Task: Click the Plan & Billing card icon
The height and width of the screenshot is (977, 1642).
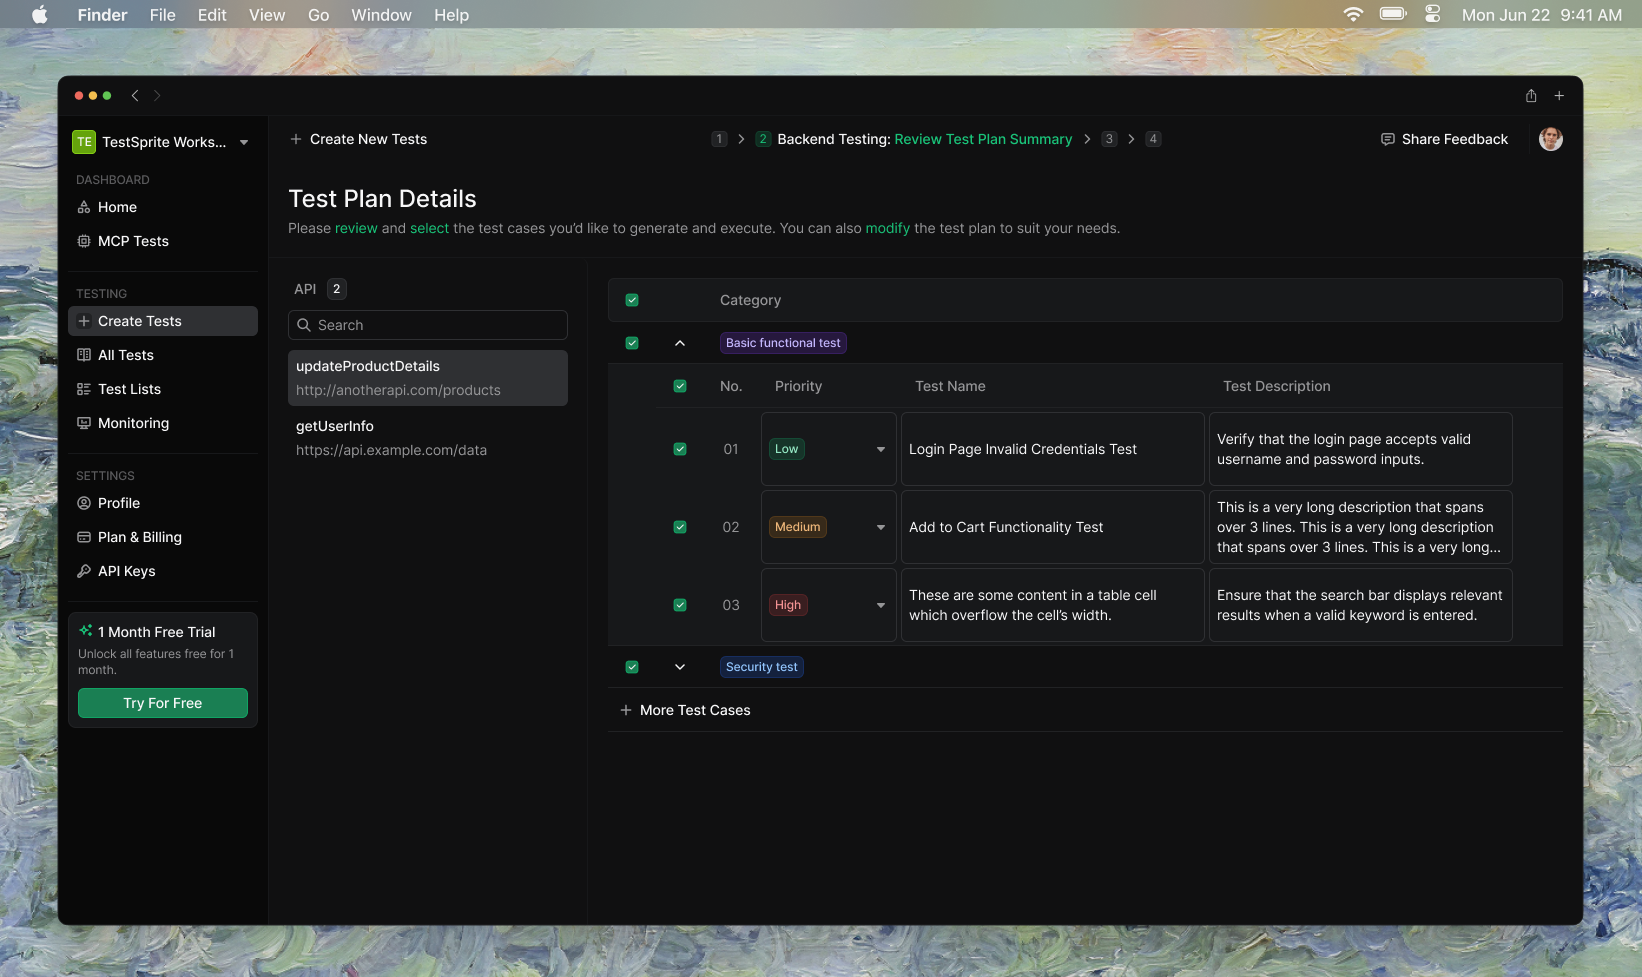Action: tap(84, 537)
